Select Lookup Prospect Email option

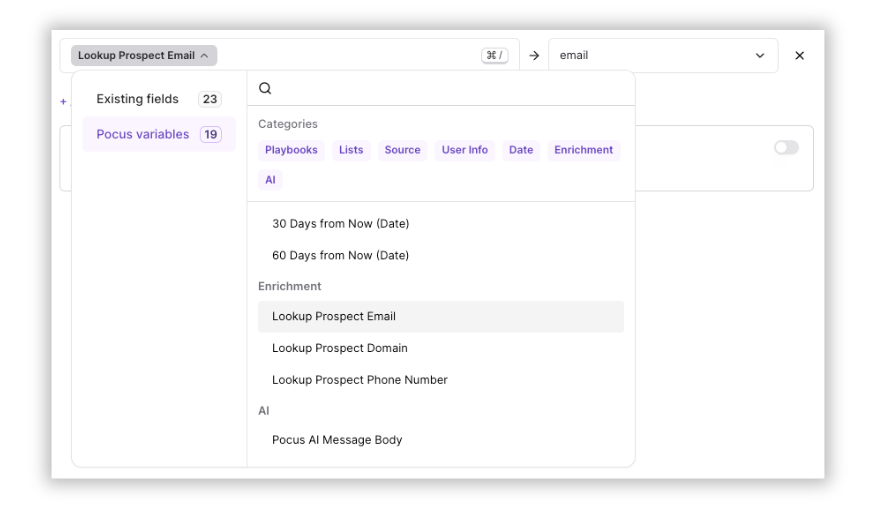[x=441, y=316]
